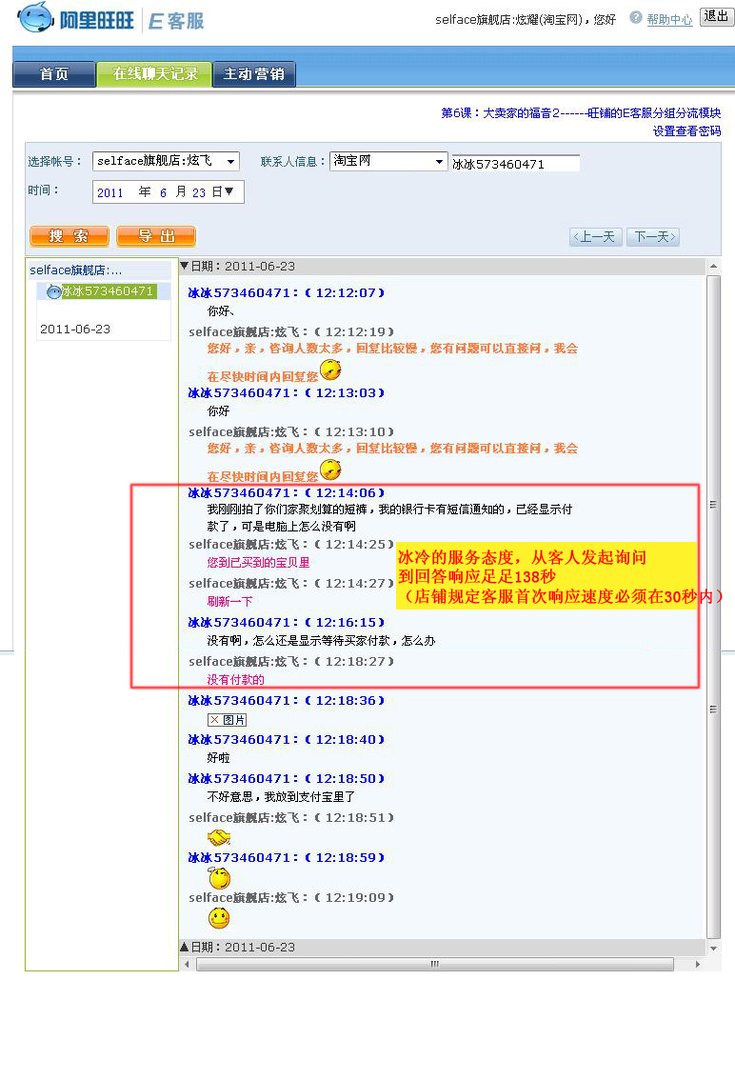Click the smiley emoji under the 12:19:09 message
735x1080 pixels.
click(x=219, y=918)
